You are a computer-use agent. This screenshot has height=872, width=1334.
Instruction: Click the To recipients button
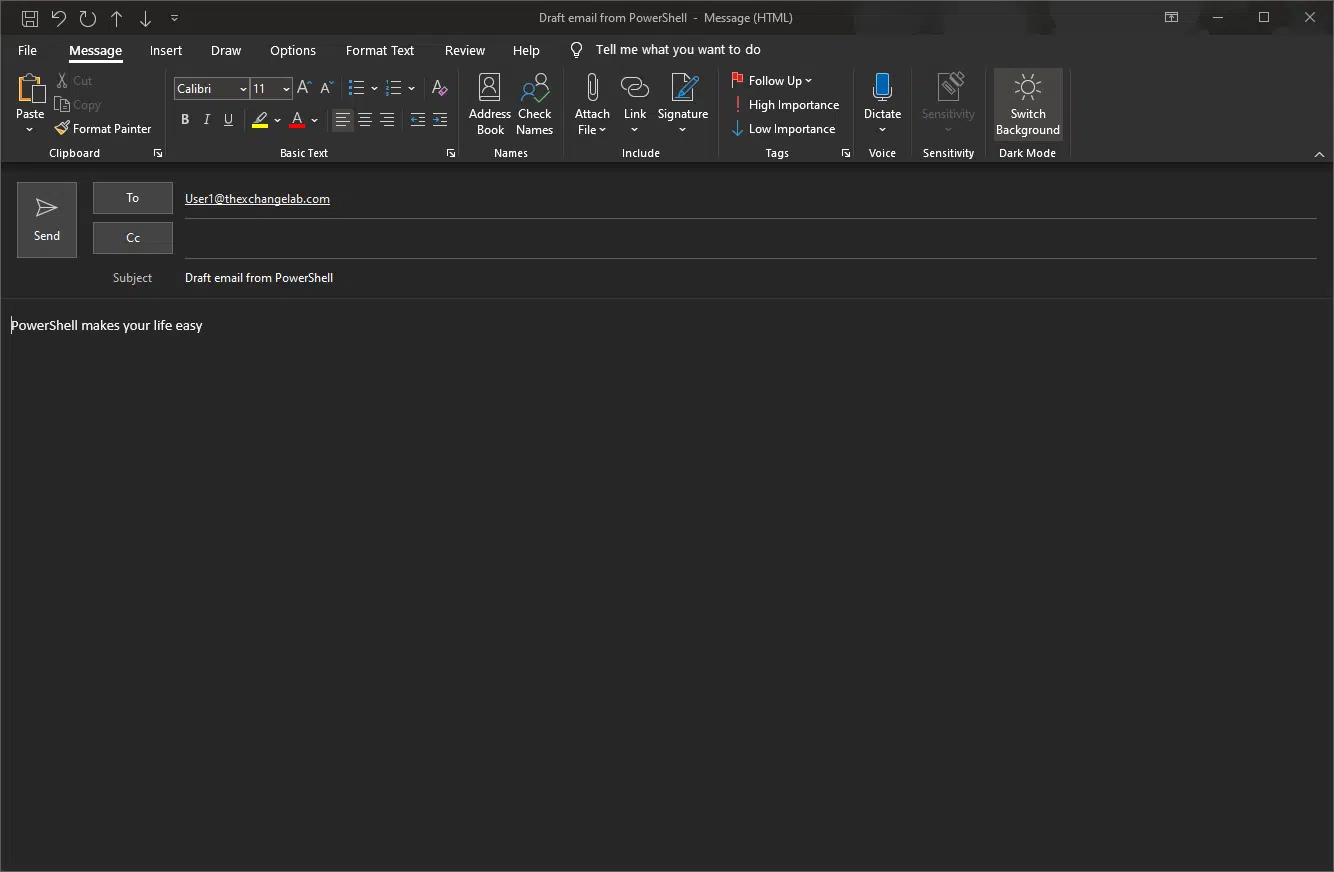pyautogui.click(x=133, y=198)
